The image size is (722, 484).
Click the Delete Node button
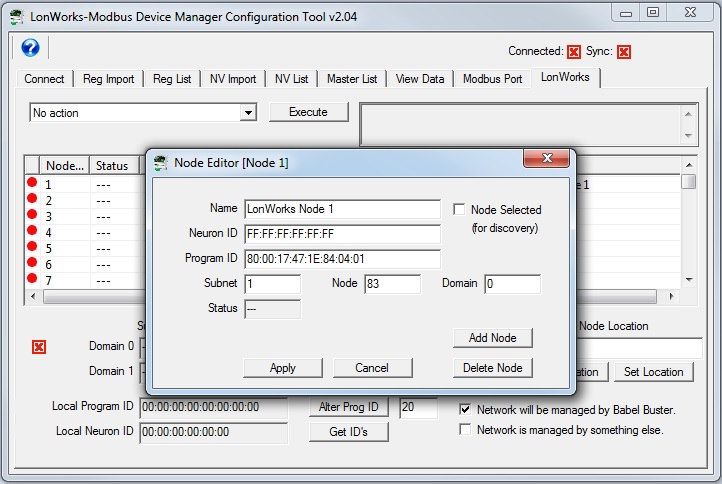493,368
